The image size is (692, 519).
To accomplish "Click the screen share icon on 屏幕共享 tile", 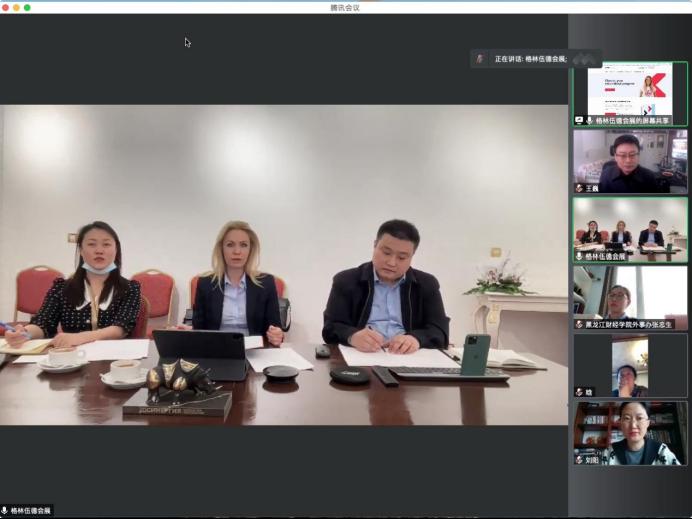I will click(x=579, y=120).
